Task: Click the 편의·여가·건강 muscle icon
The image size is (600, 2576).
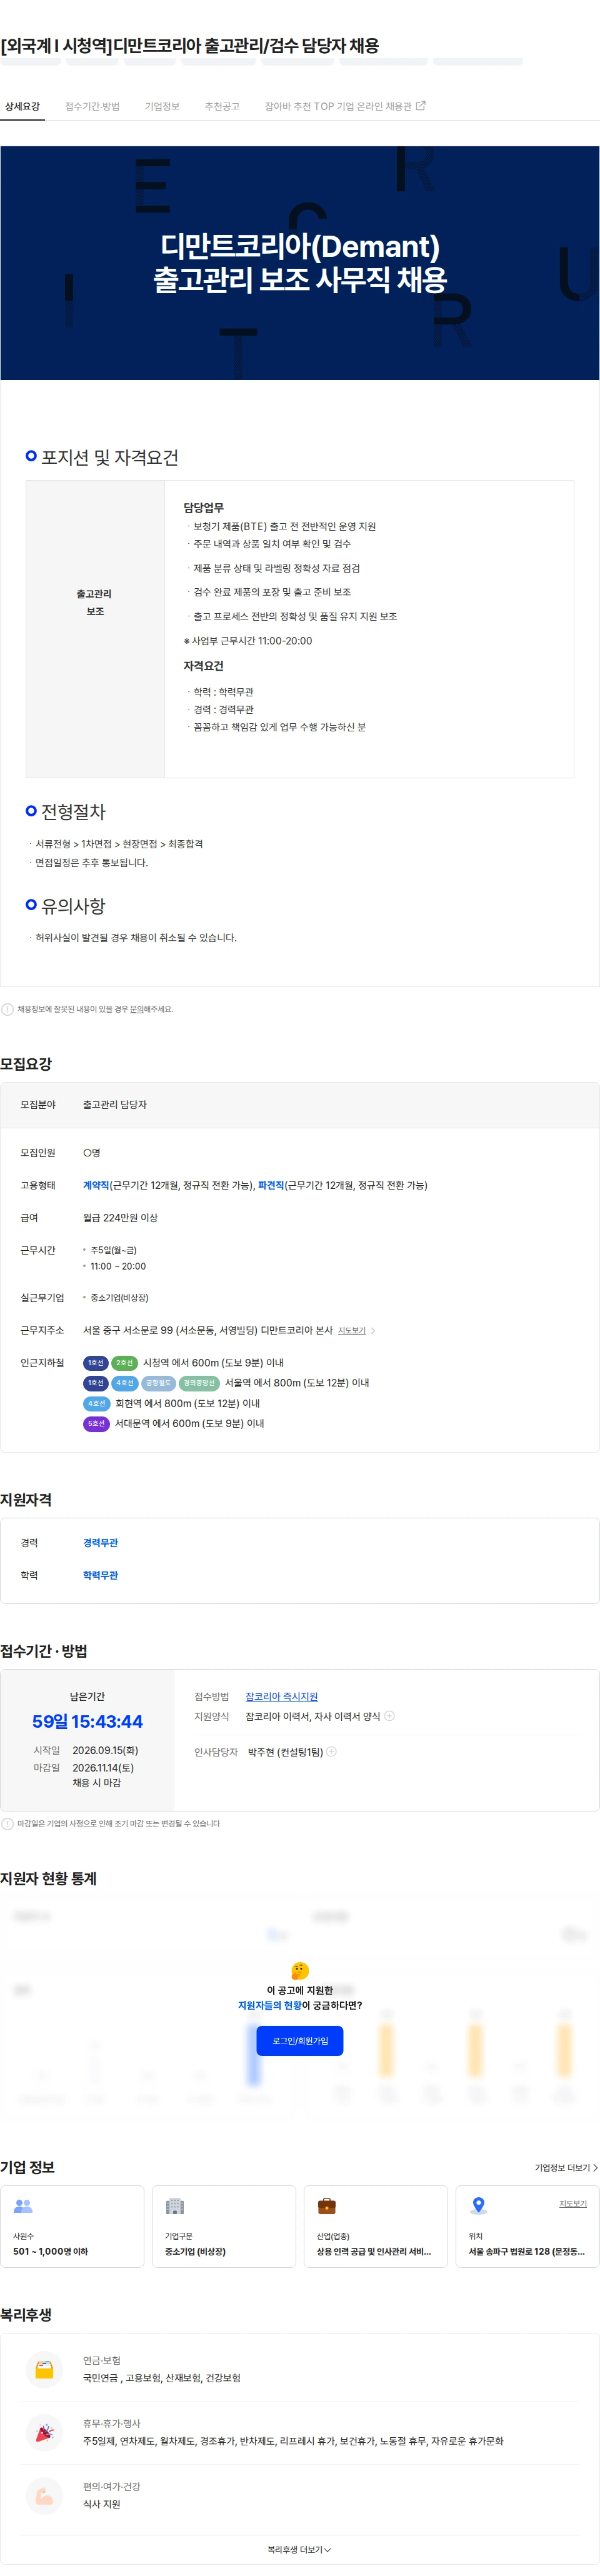Action: click(x=44, y=2496)
